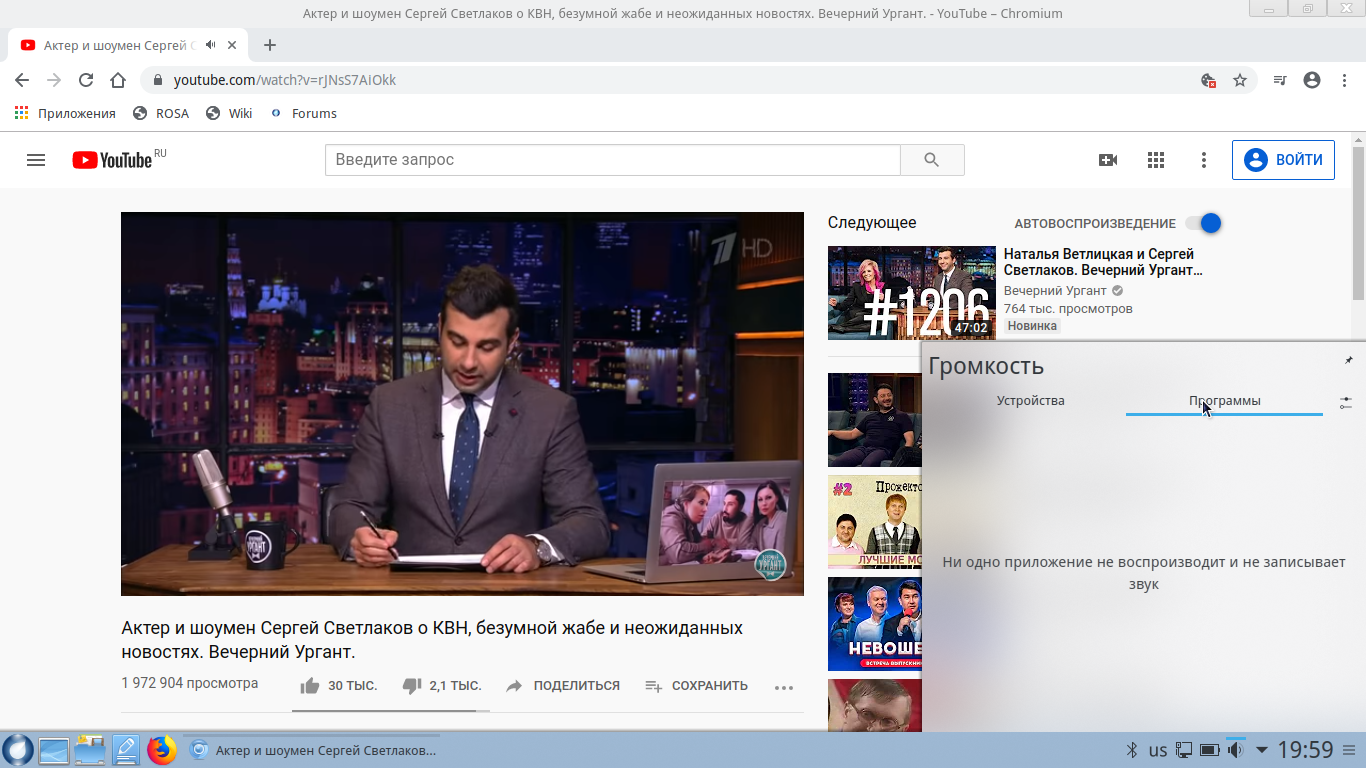Switch to the Устройства tab
This screenshot has width=1366, height=768.
1030,401
